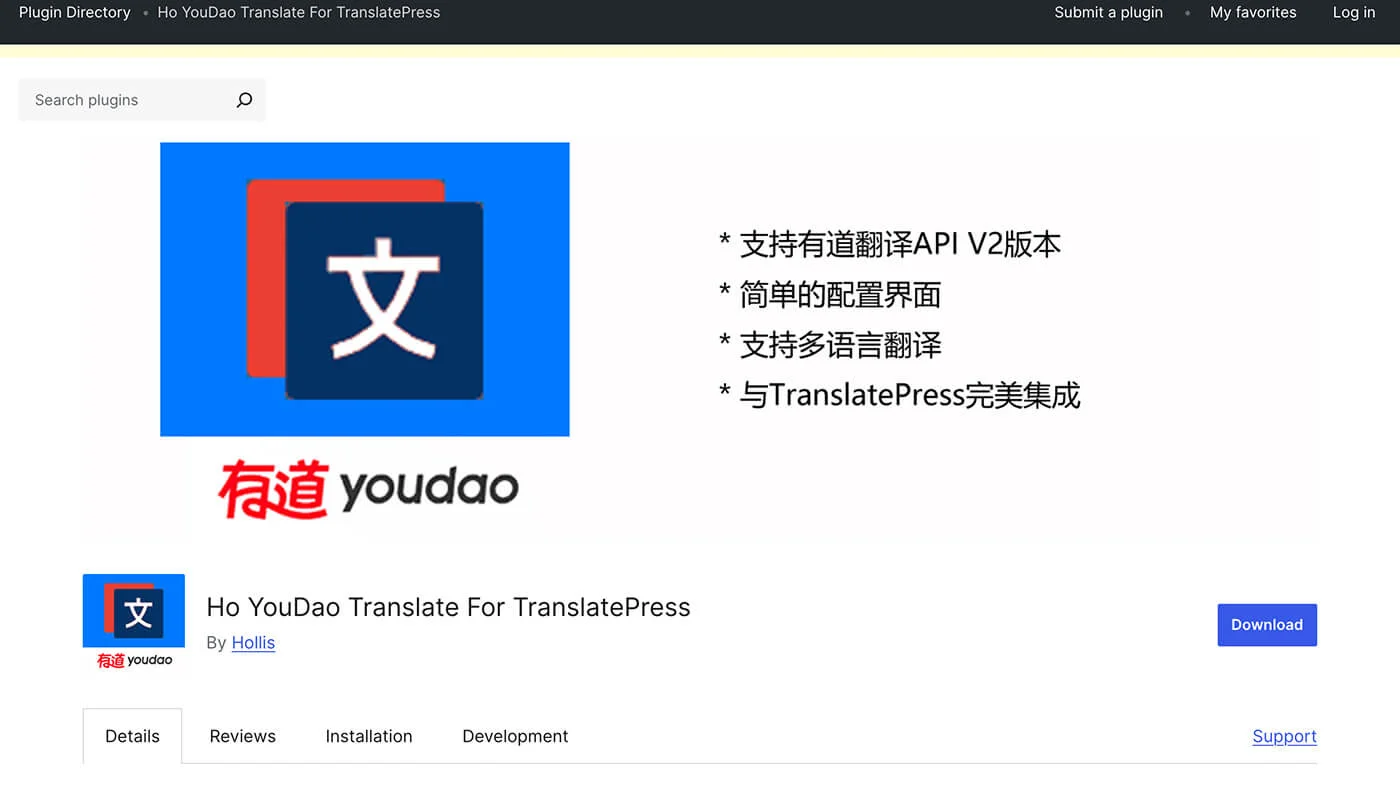Image resolution: width=1400 pixels, height=800 pixels.
Task: Click the Support link
Action: pyautogui.click(x=1284, y=736)
